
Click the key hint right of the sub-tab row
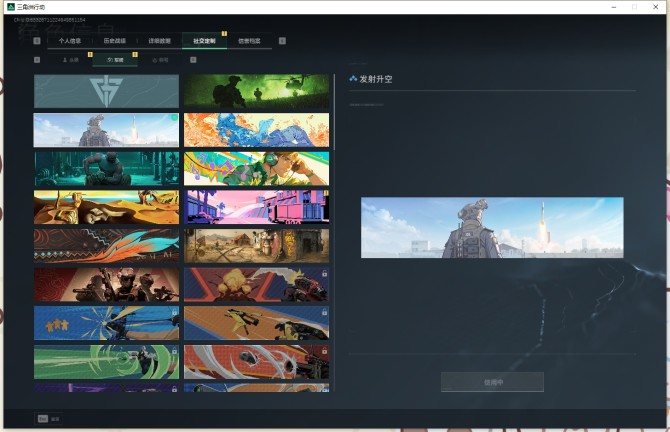tap(193, 60)
